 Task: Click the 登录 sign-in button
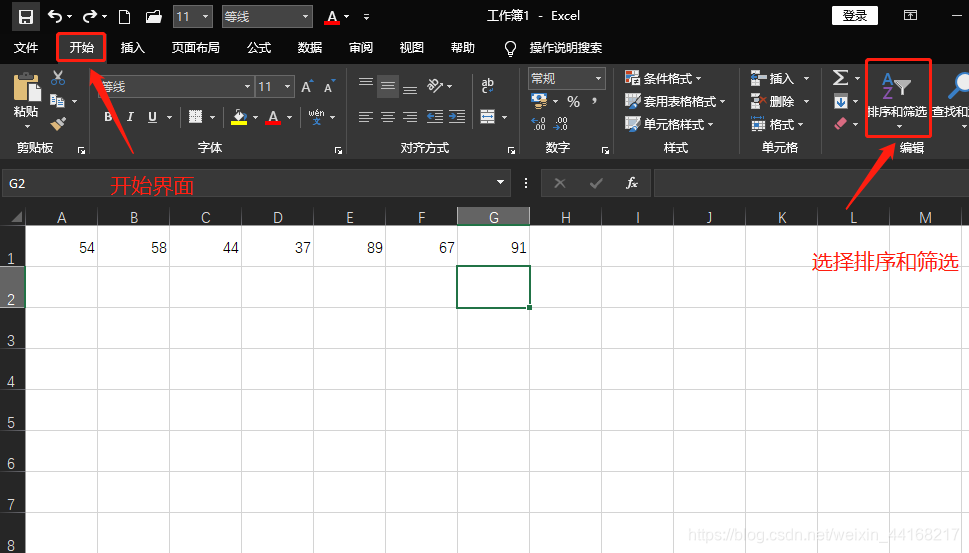(855, 15)
